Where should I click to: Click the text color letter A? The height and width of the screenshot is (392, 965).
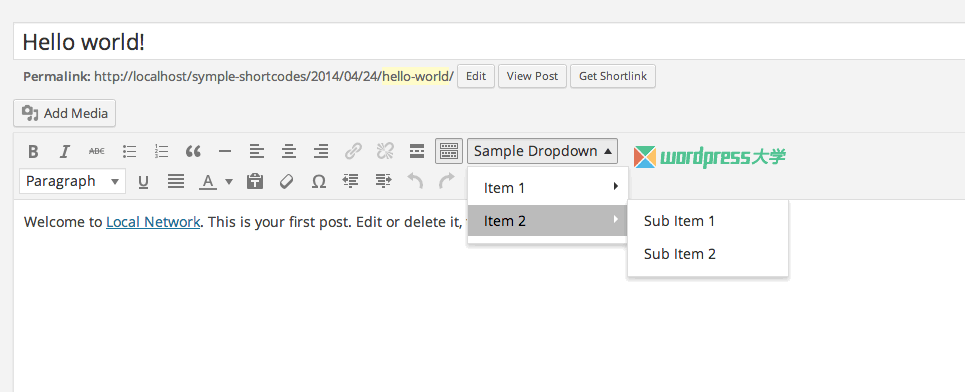(x=209, y=182)
